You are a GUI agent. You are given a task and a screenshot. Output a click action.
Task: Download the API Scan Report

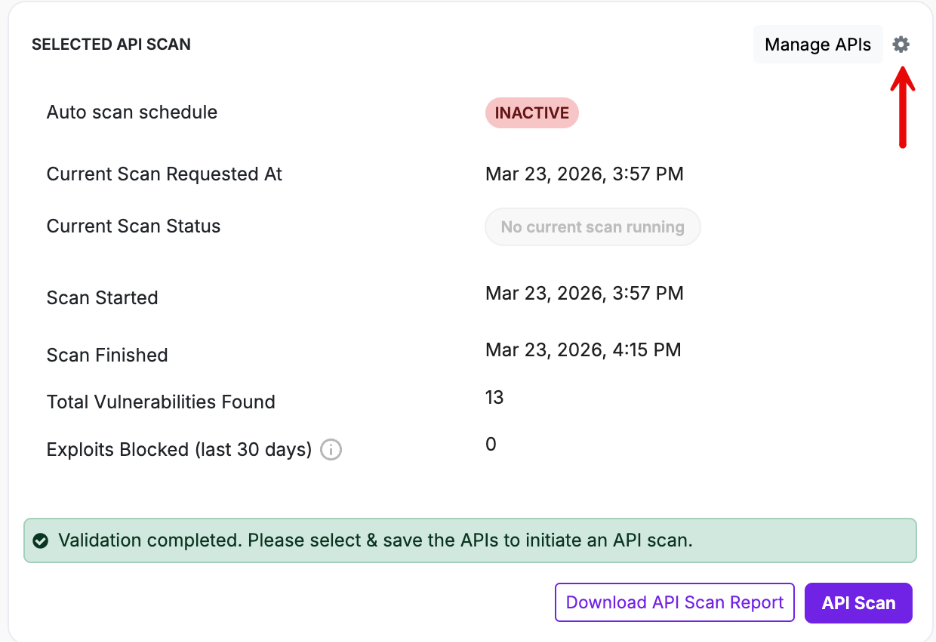pyautogui.click(x=674, y=602)
